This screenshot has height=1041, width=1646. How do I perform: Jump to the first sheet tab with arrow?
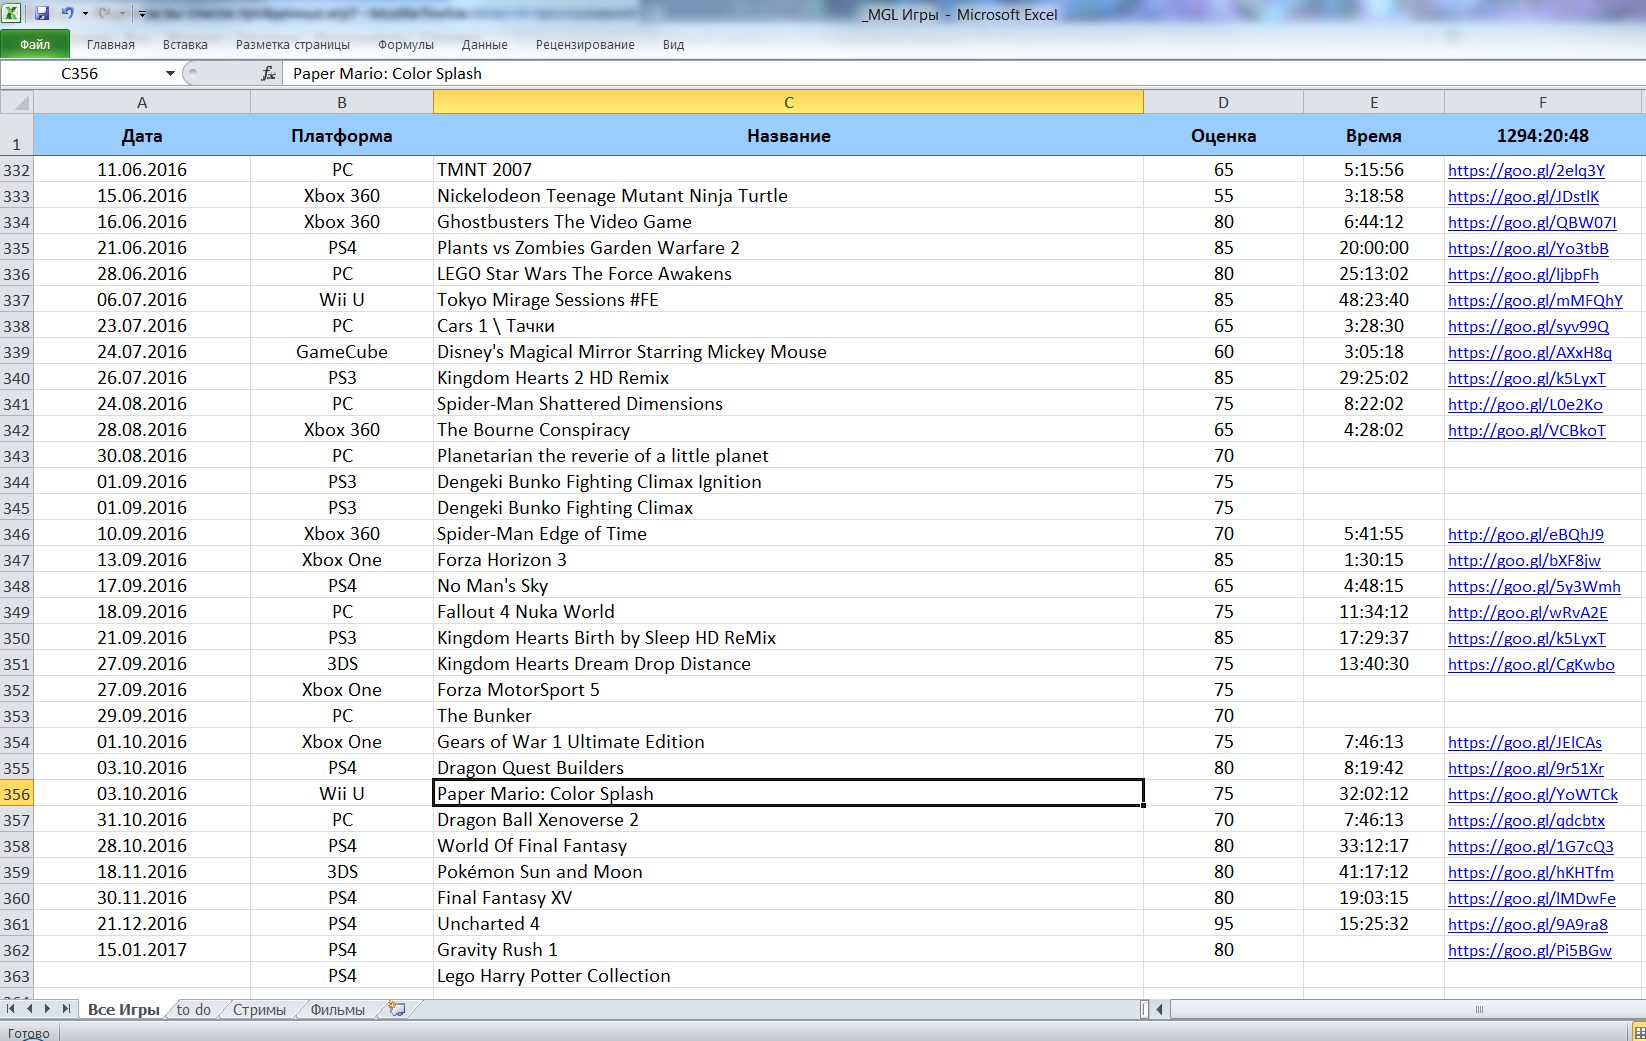(11, 1009)
